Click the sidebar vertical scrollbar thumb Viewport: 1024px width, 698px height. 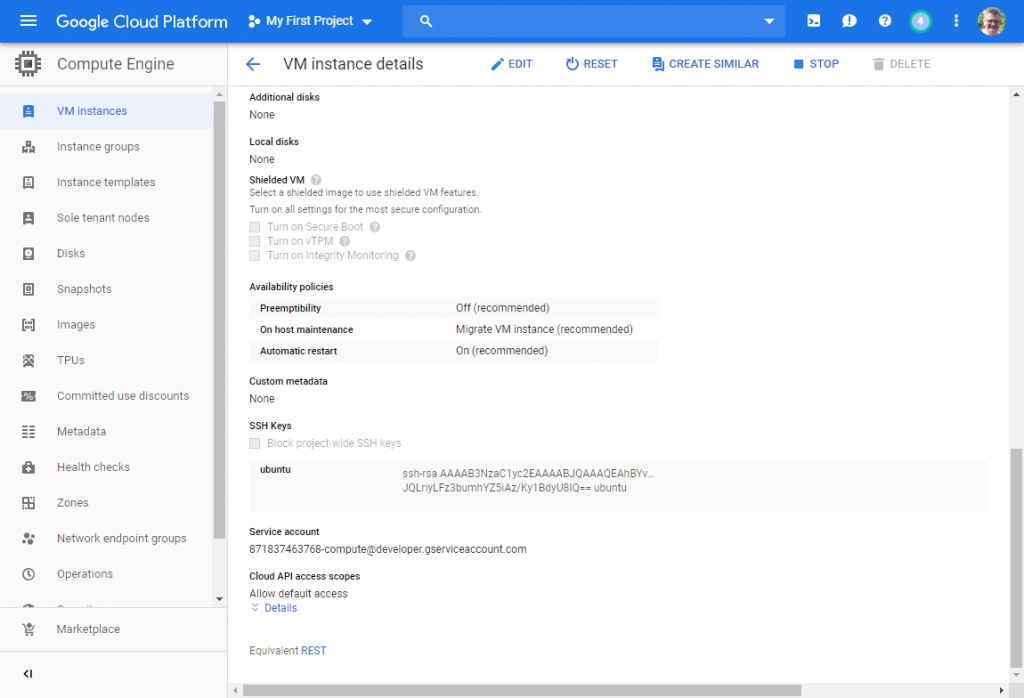coord(219,320)
